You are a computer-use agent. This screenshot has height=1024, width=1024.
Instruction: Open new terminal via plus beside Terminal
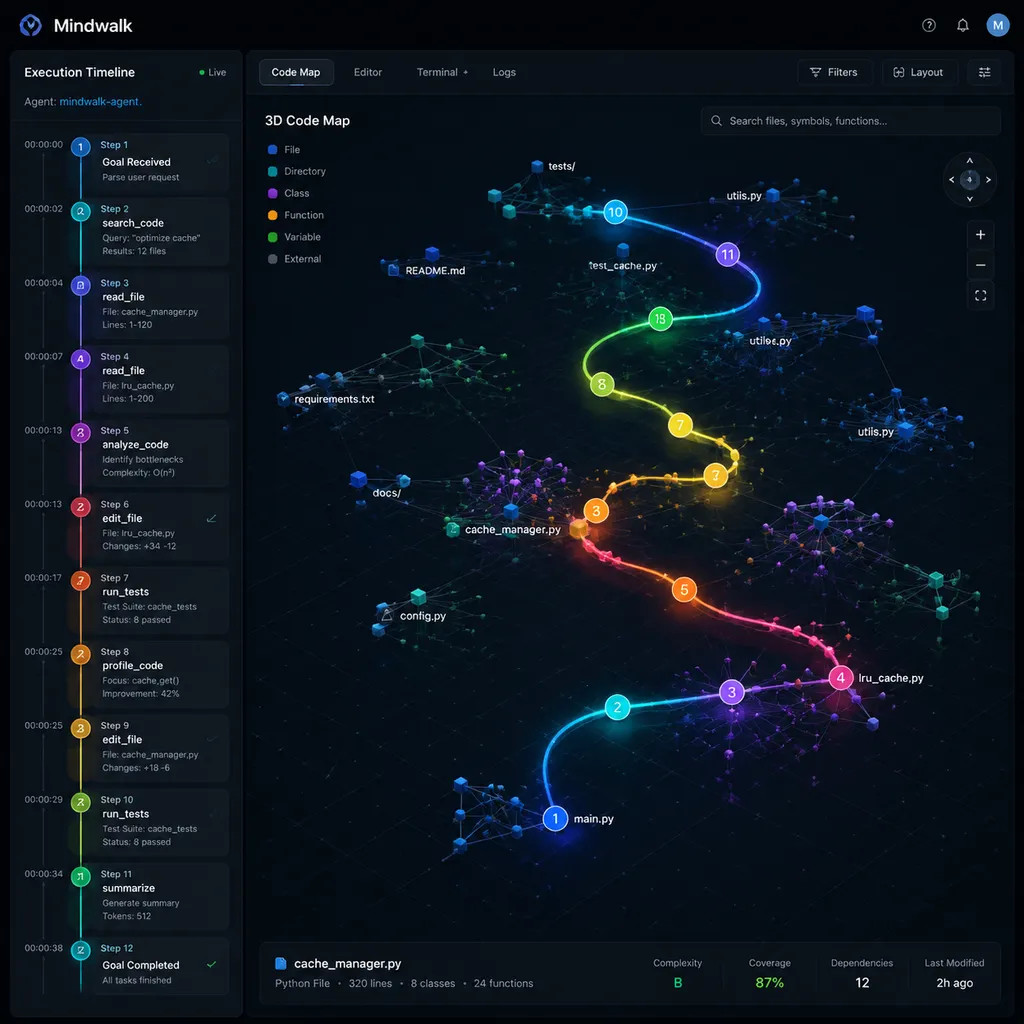coord(466,72)
